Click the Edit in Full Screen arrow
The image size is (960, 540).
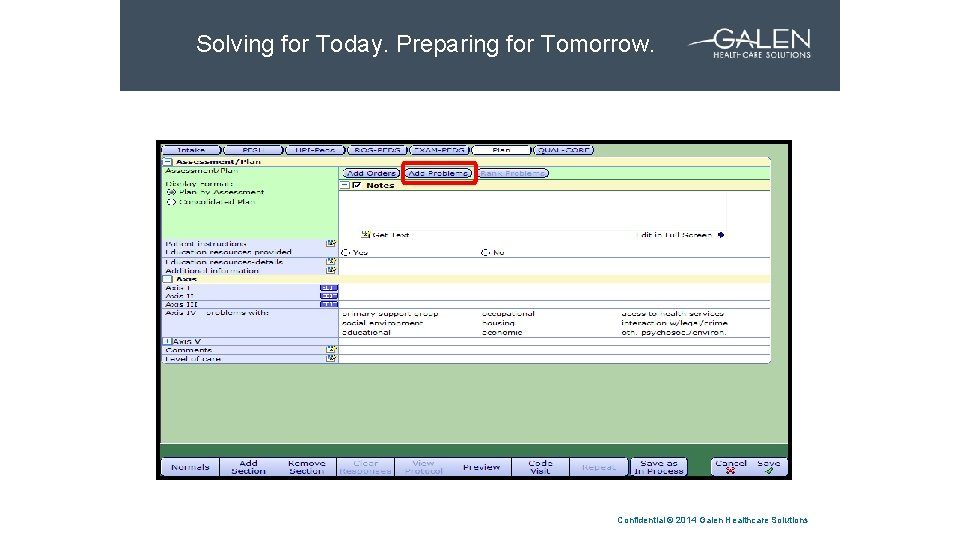[721, 234]
